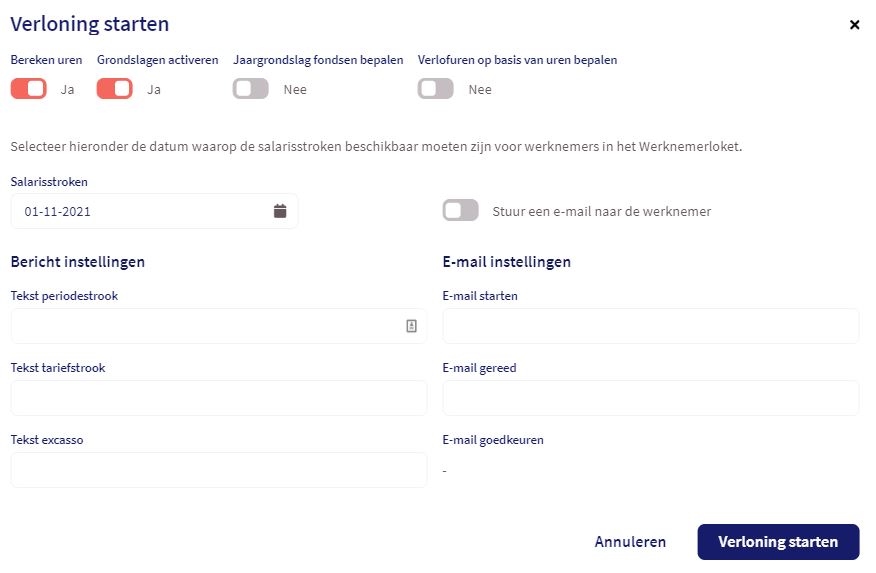Click into the Tekst tariefstrook field

218,398
